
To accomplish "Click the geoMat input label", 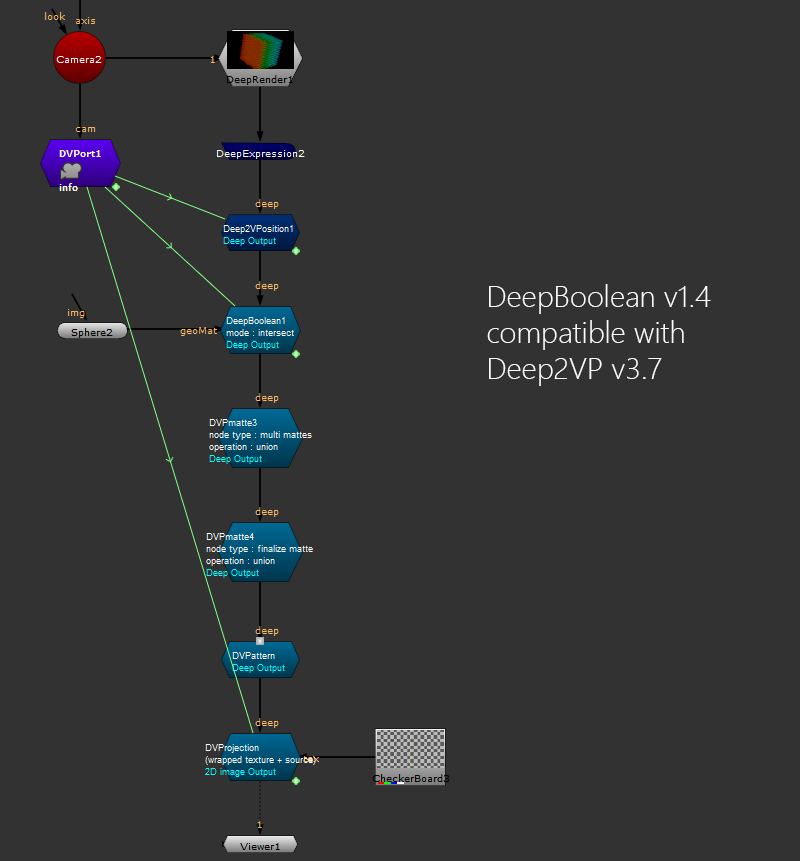I will click(198, 330).
